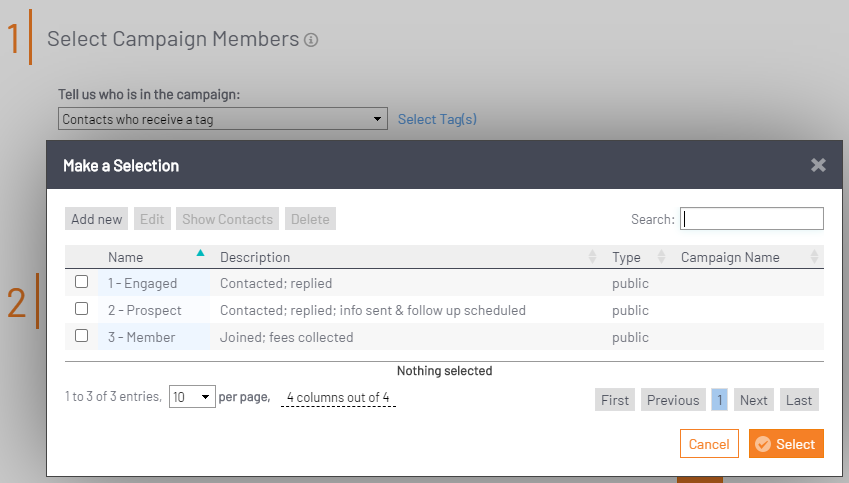Click the 'Joined; fees collected' description

pos(286,337)
